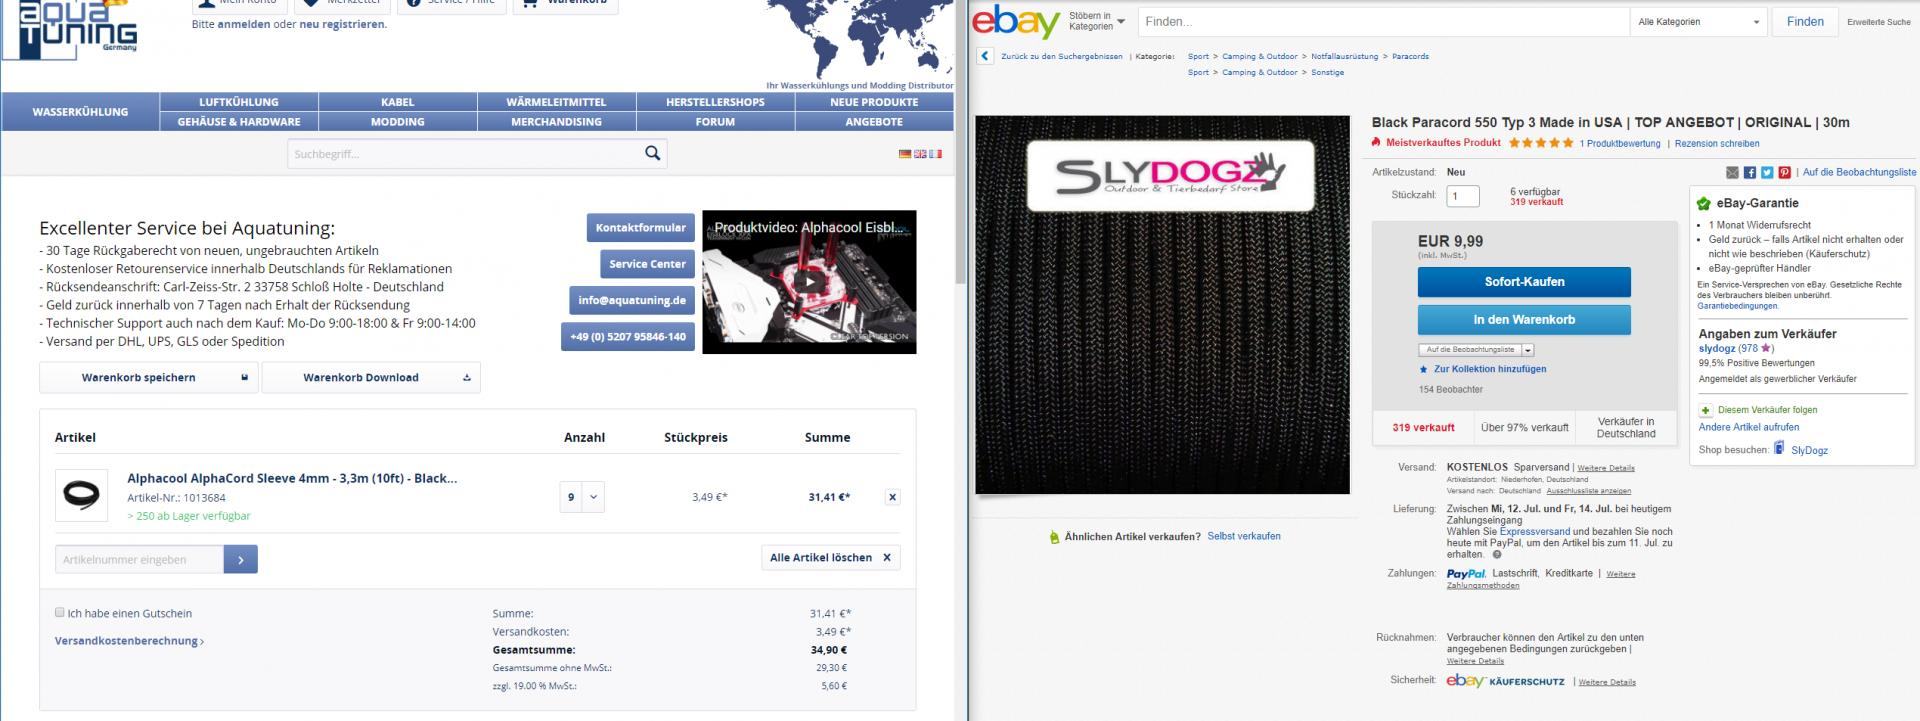This screenshot has height=721, width=1920.
Task: Go back with eBay arrow icon
Action: pos(985,56)
